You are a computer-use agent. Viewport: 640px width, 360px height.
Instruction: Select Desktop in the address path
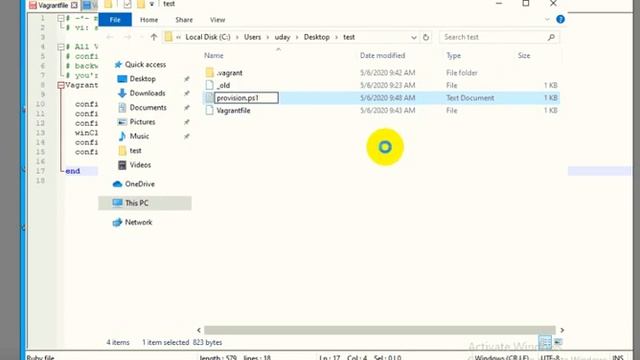tap(316, 37)
